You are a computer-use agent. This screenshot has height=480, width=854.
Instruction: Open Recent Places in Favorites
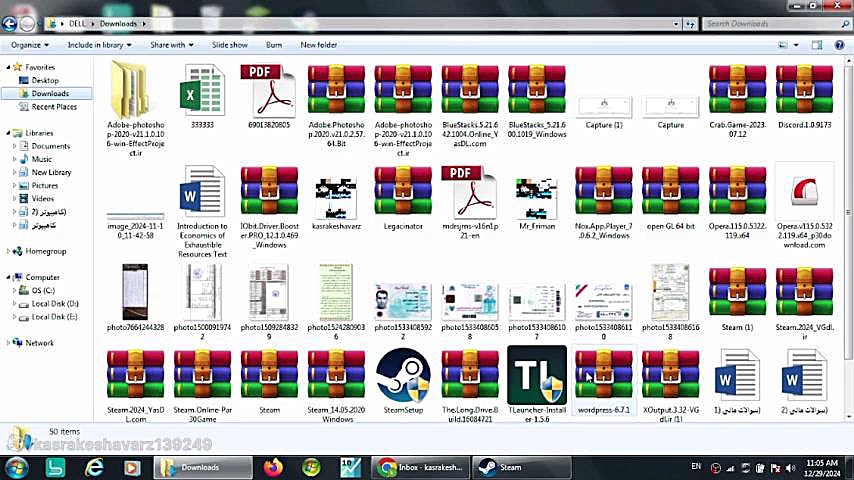(x=54, y=107)
